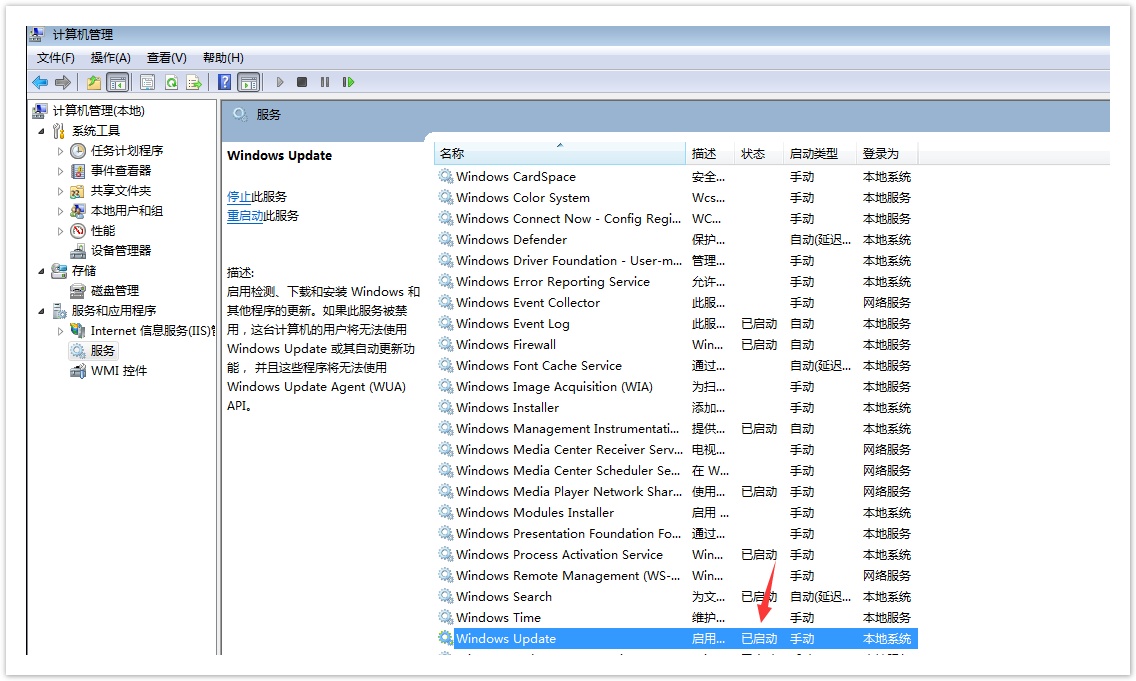The width and height of the screenshot is (1136, 681).
Task: Expand the 性能 node
Action: click(x=60, y=231)
